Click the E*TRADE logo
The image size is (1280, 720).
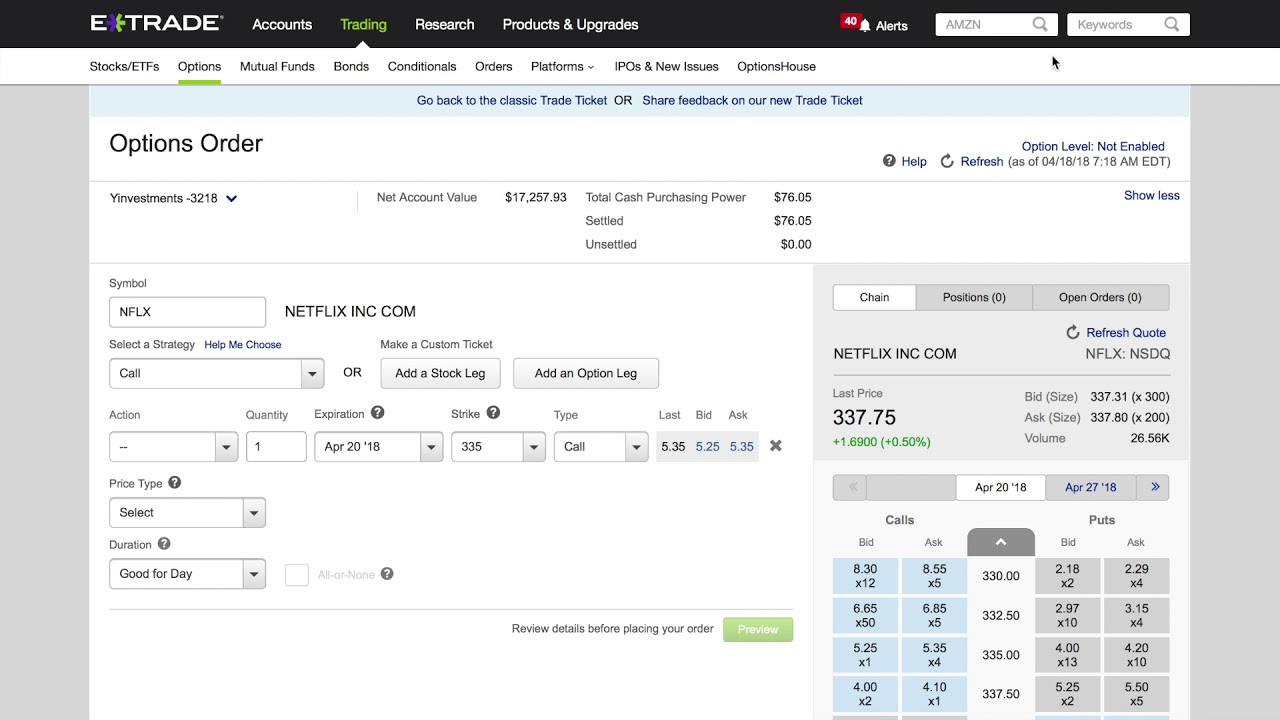point(157,23)
